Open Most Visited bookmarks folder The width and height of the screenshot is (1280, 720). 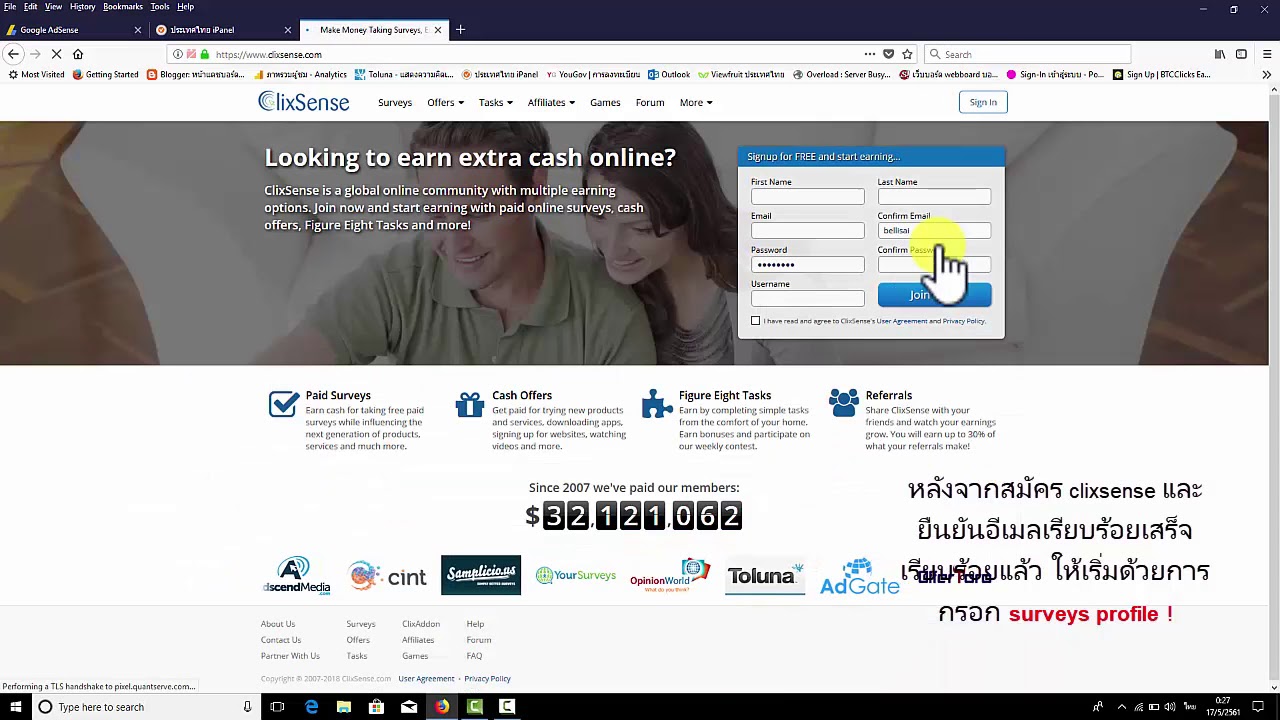tap(36, 74)
